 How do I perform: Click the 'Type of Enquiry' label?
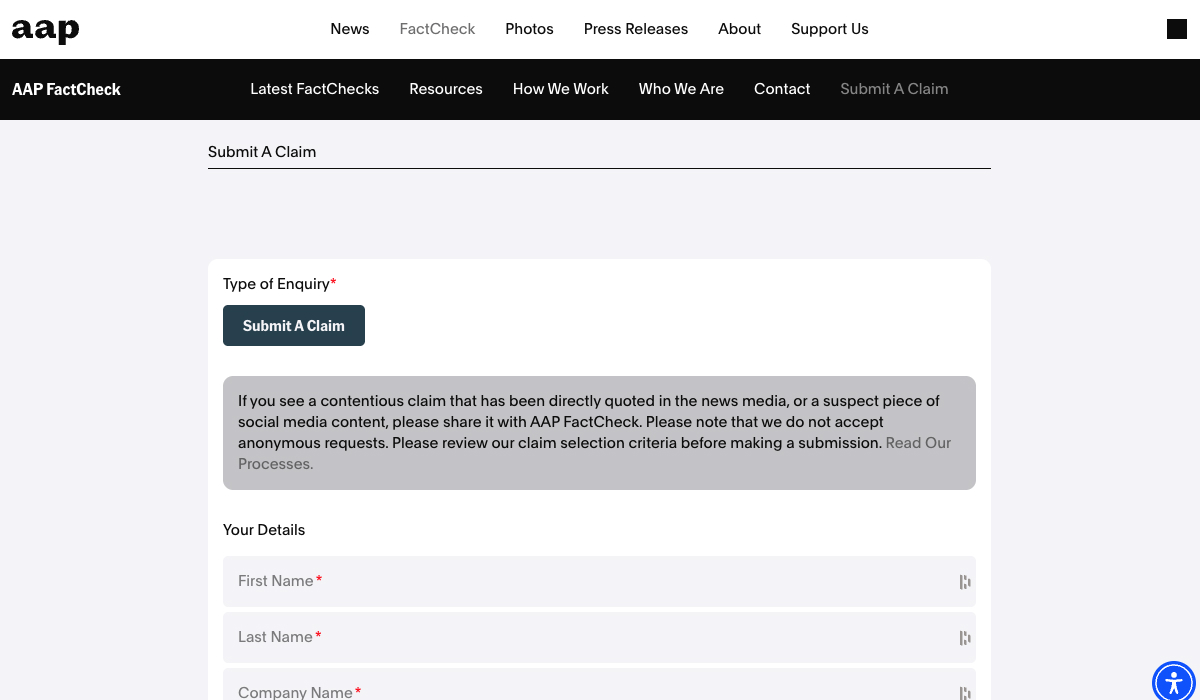(279, 284)
